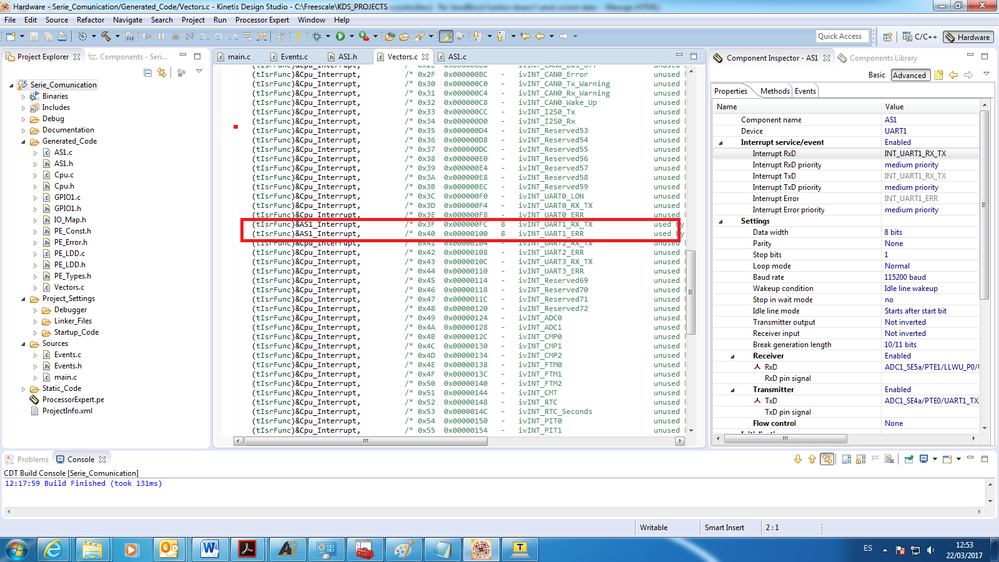
Task: Click the highlighted pencil mark occurrences icon
Action: tap(446, 36)
